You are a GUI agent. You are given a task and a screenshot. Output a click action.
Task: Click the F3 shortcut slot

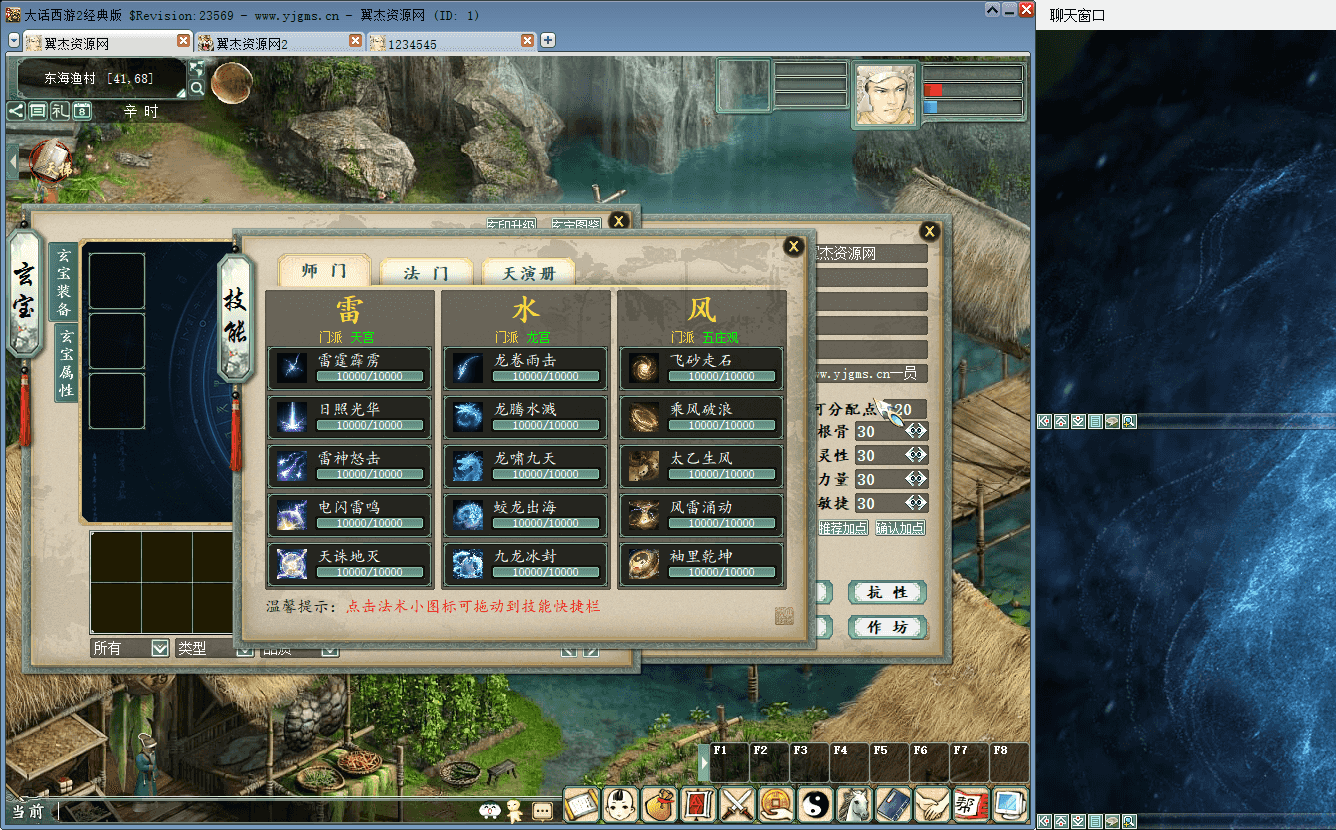pos(809,763)
